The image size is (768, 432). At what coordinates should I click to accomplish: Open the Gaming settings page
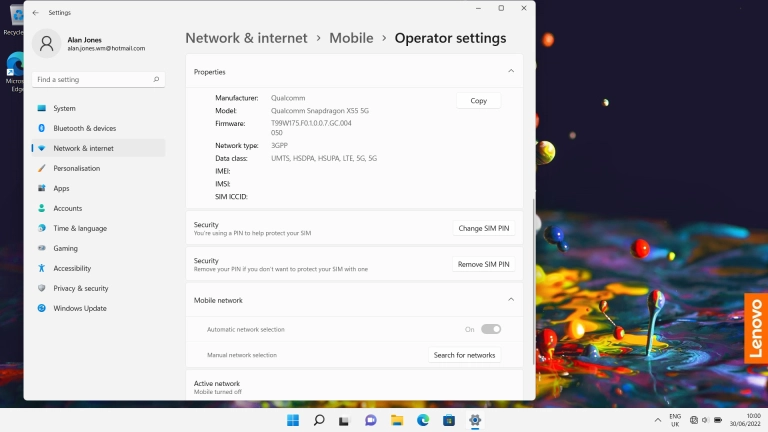[65, 248]
